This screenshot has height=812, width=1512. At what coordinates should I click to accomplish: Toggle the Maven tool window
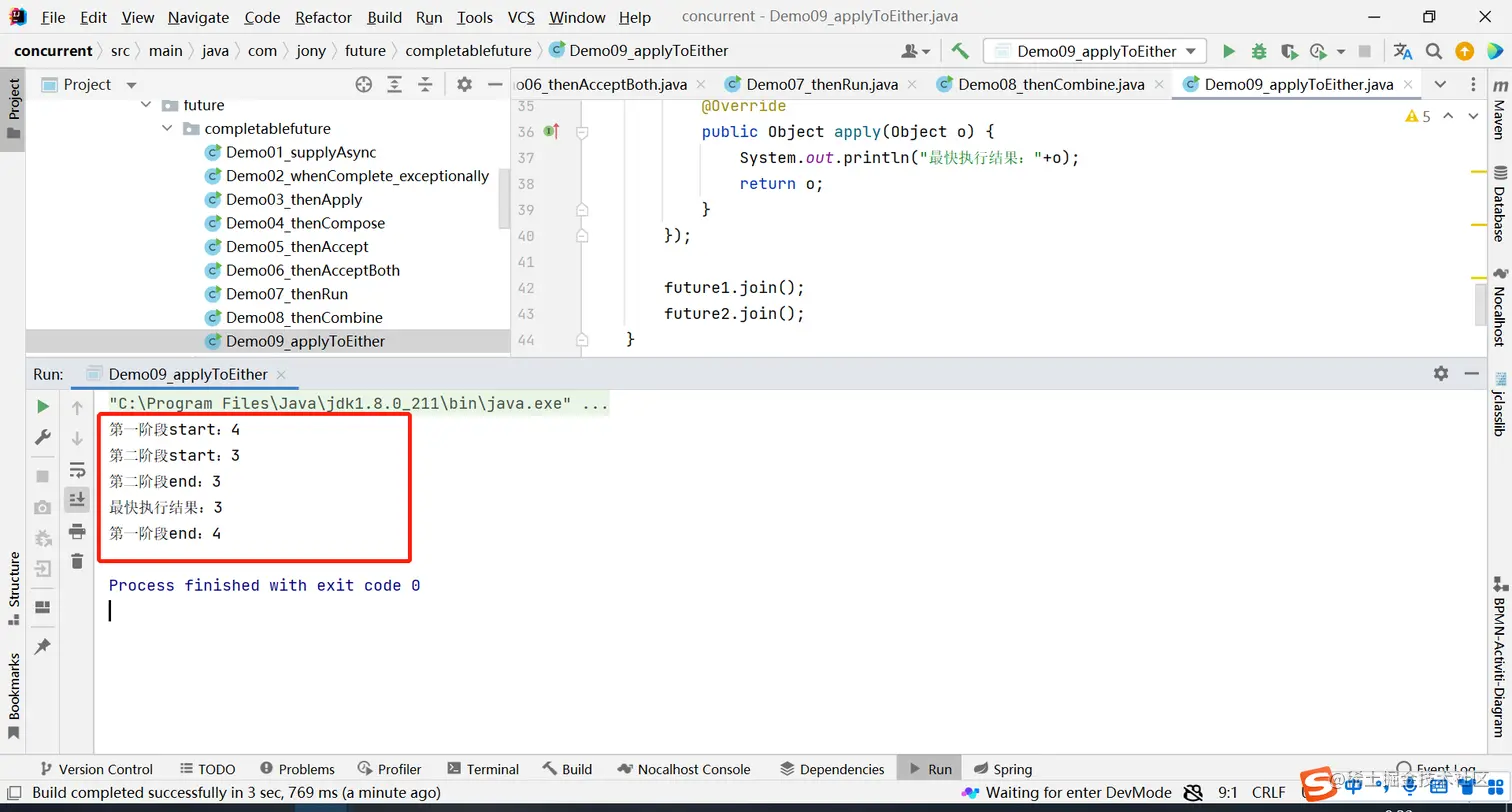[x=1499, y=112]
